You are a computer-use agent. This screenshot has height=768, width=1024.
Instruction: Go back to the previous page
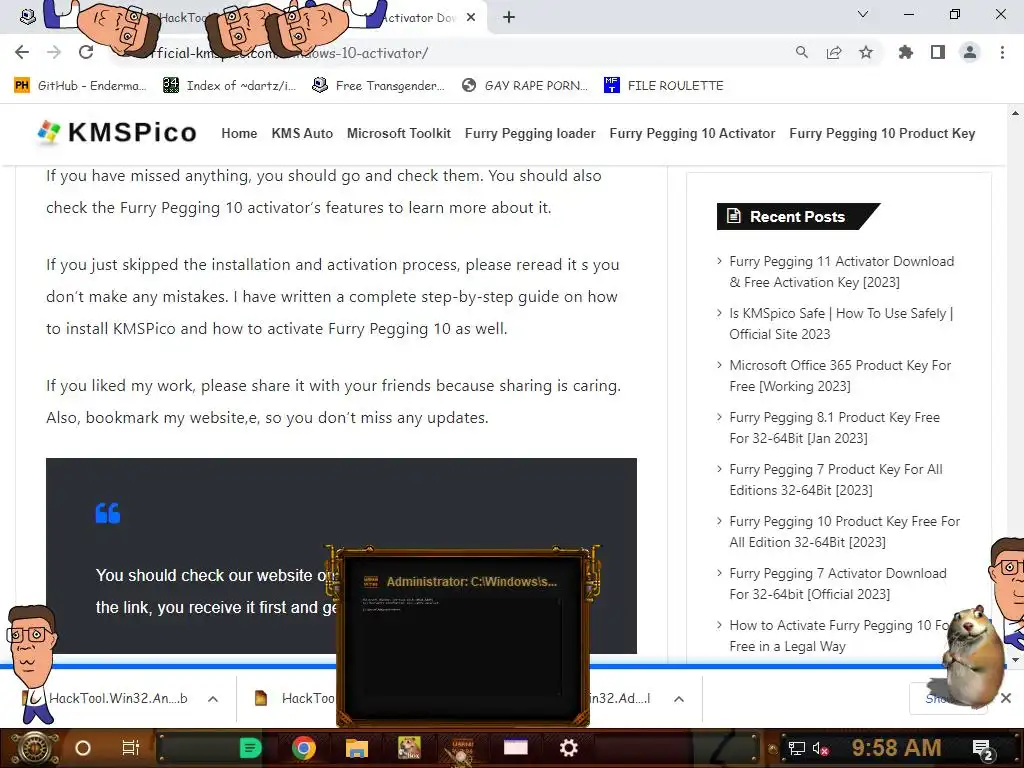point(22,52)
